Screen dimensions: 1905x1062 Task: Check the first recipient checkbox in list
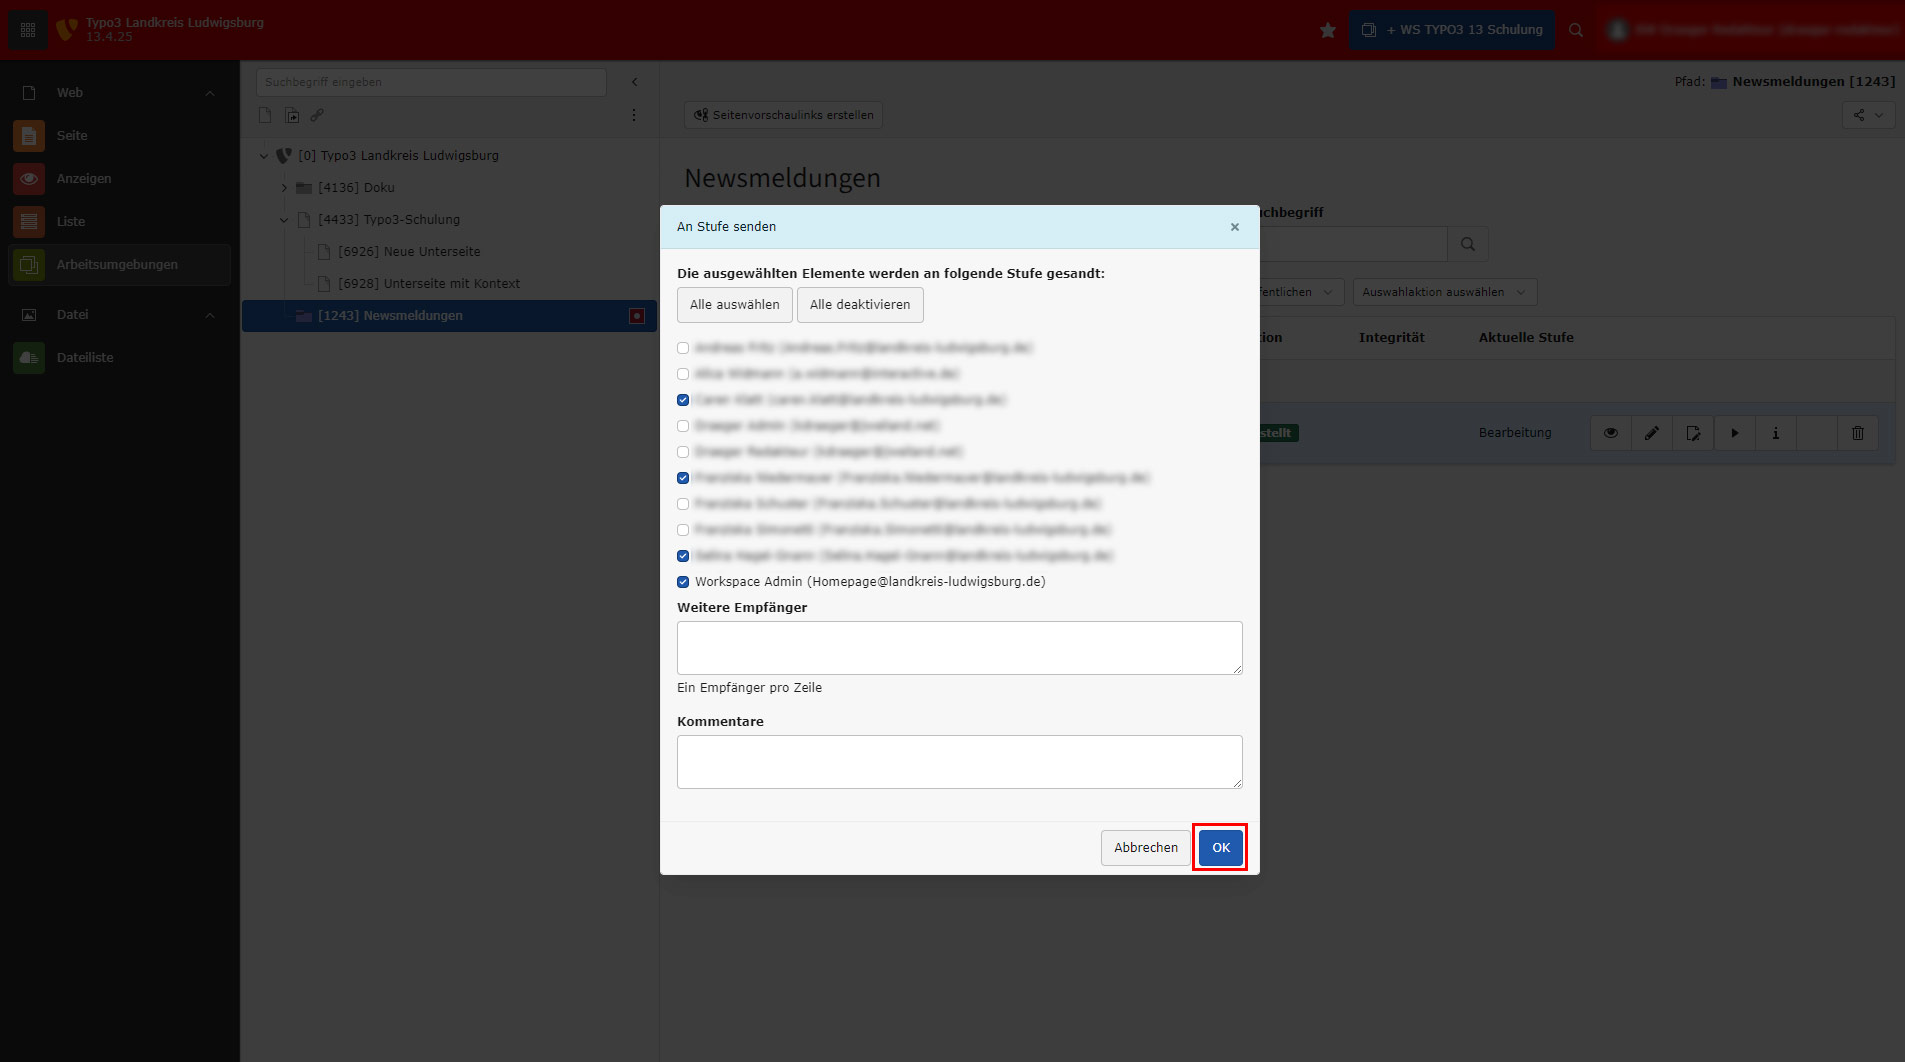(683, 348)
